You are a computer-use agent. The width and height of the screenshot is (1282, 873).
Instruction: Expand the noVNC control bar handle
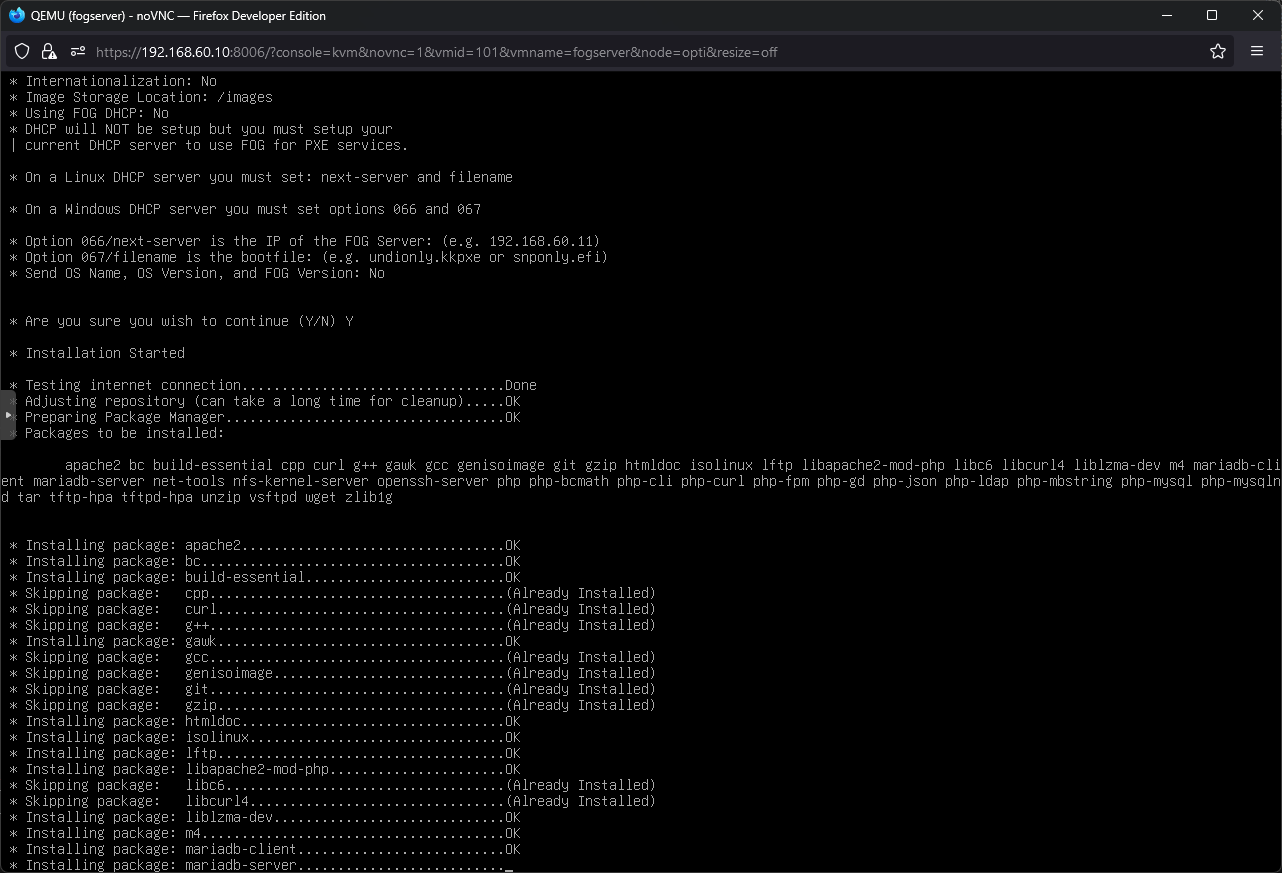pyautogui.click(x=8, y=414)
